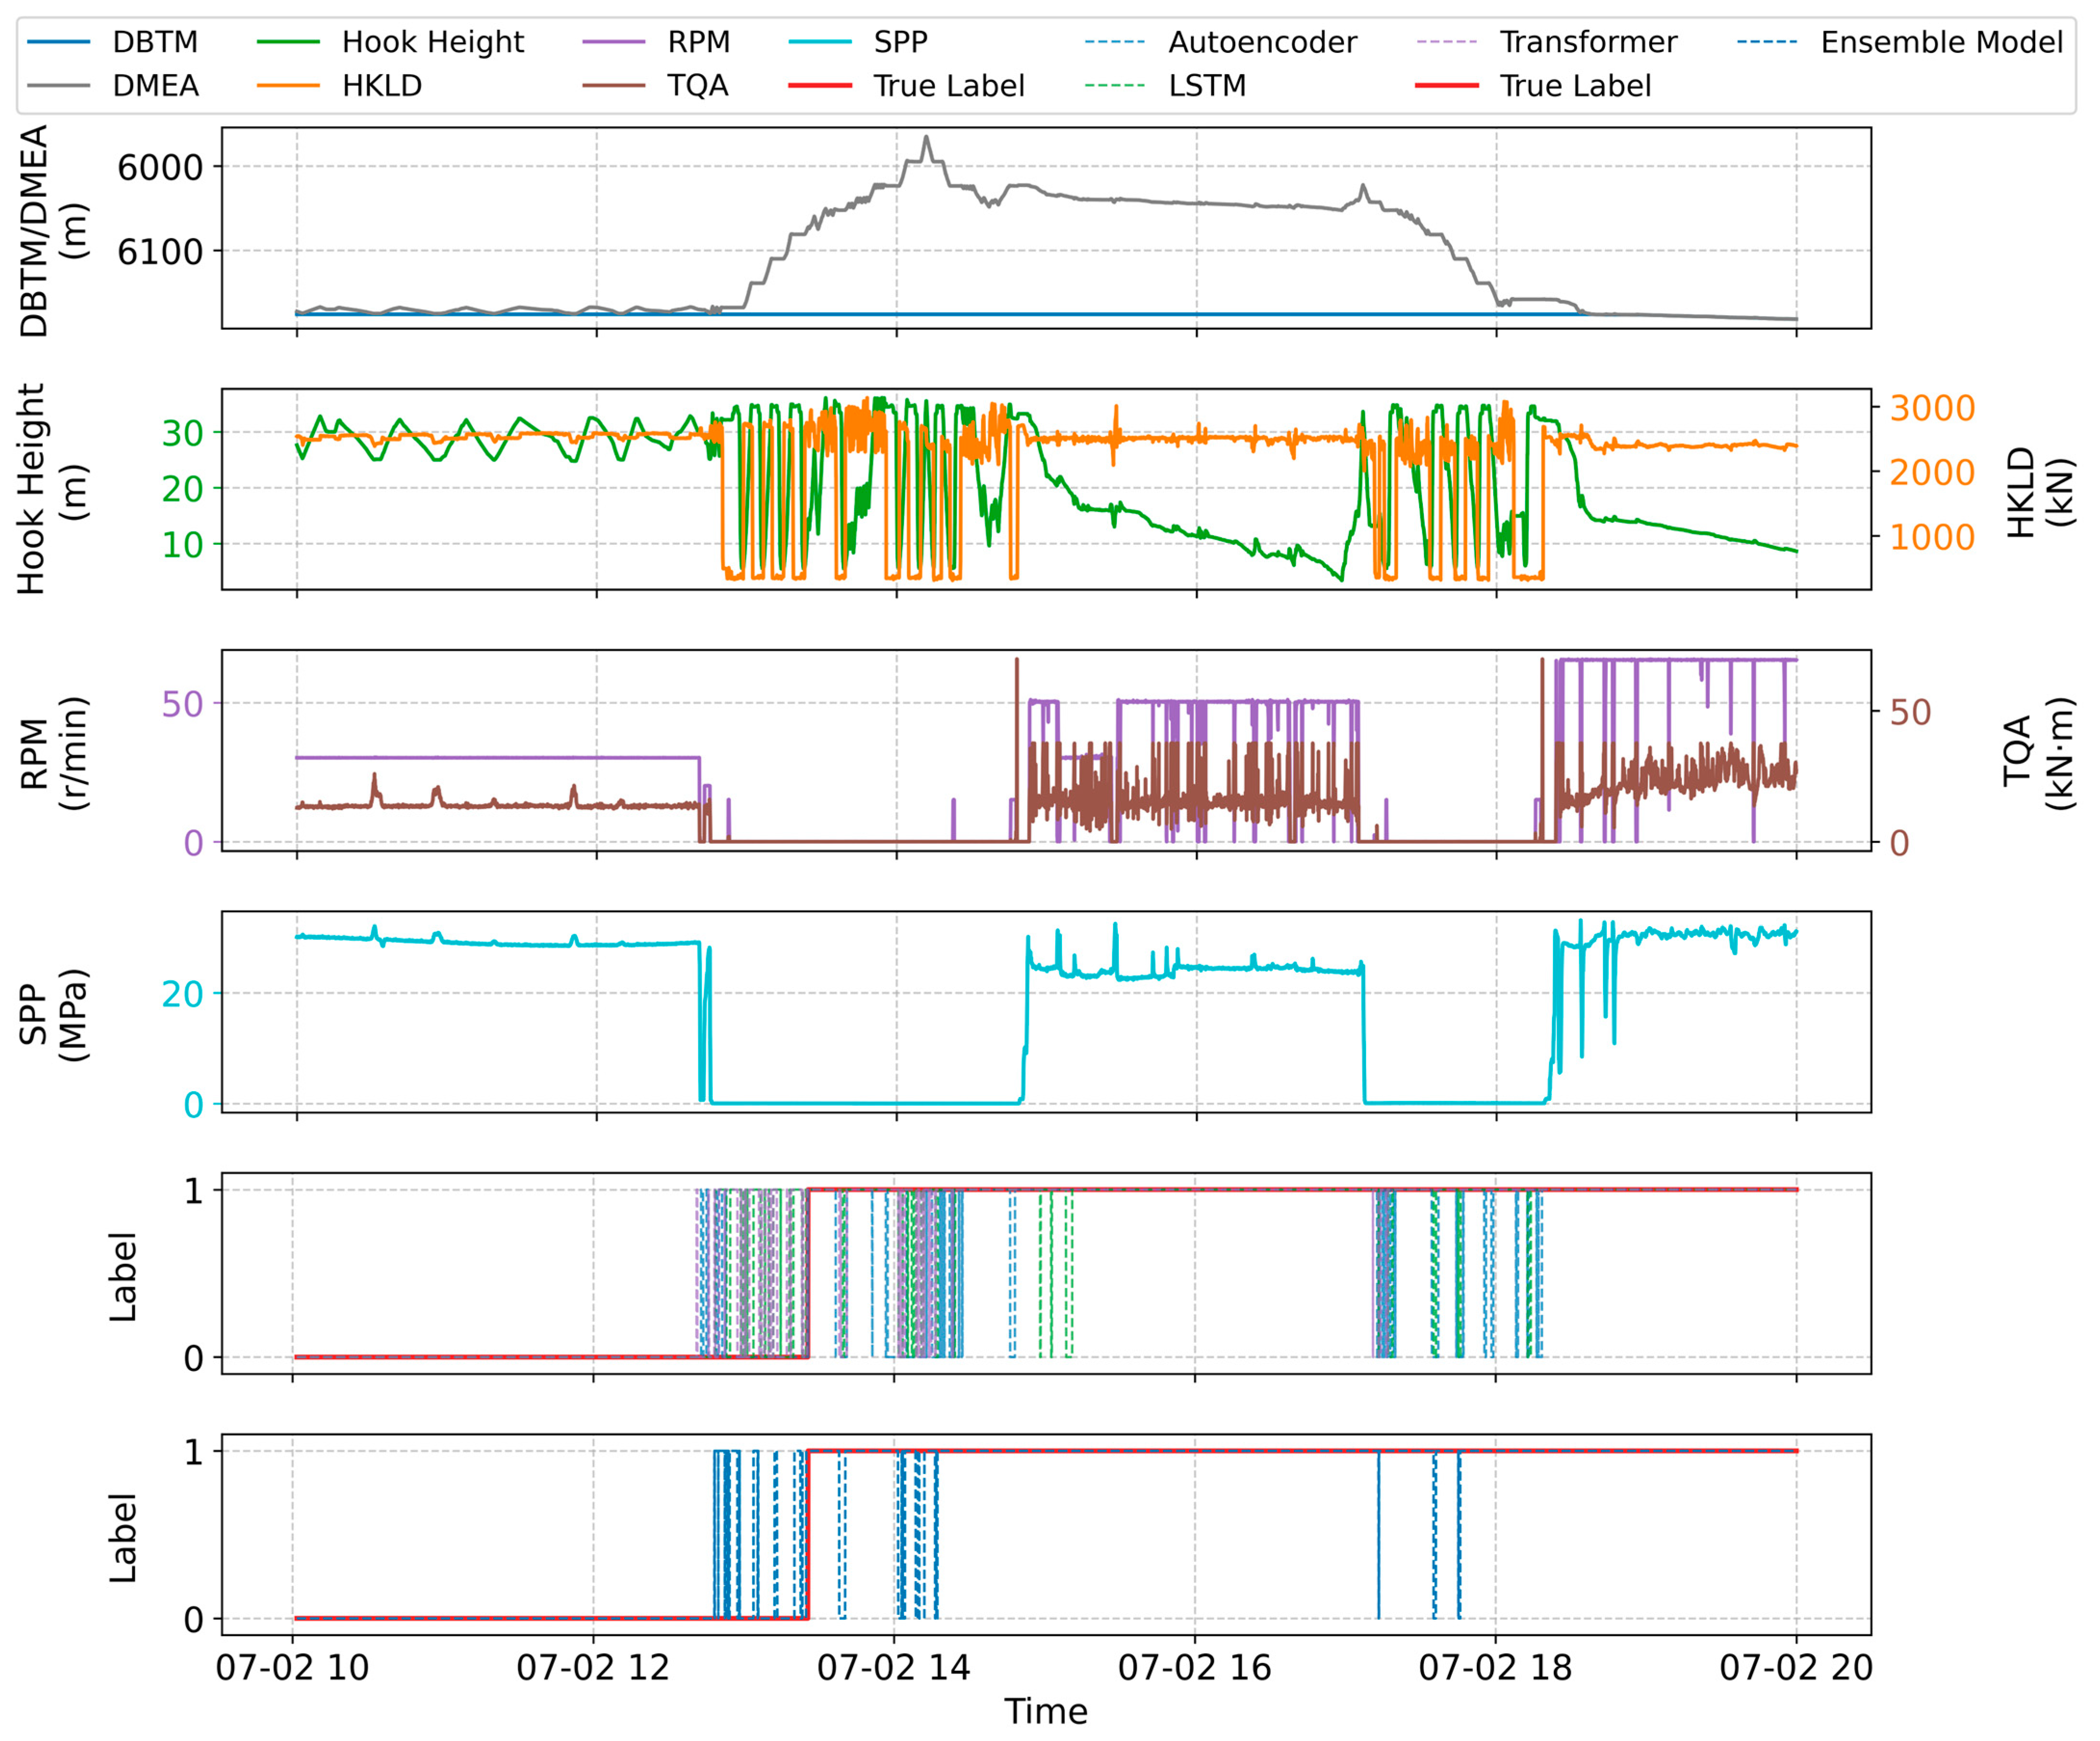This screenshot has width=2100, height=1741.
Task: Click the LSTM legend label
Action: (1207, 86)
